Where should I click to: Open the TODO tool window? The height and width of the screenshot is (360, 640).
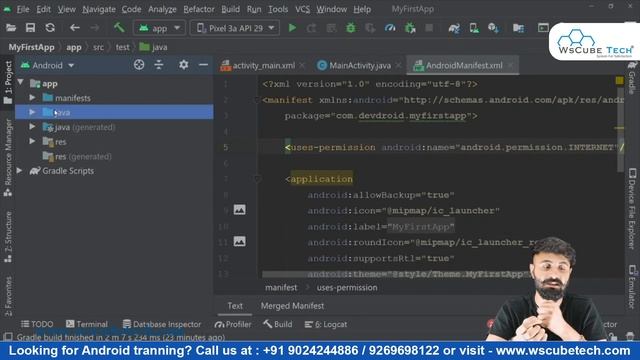tap(37, 324)
